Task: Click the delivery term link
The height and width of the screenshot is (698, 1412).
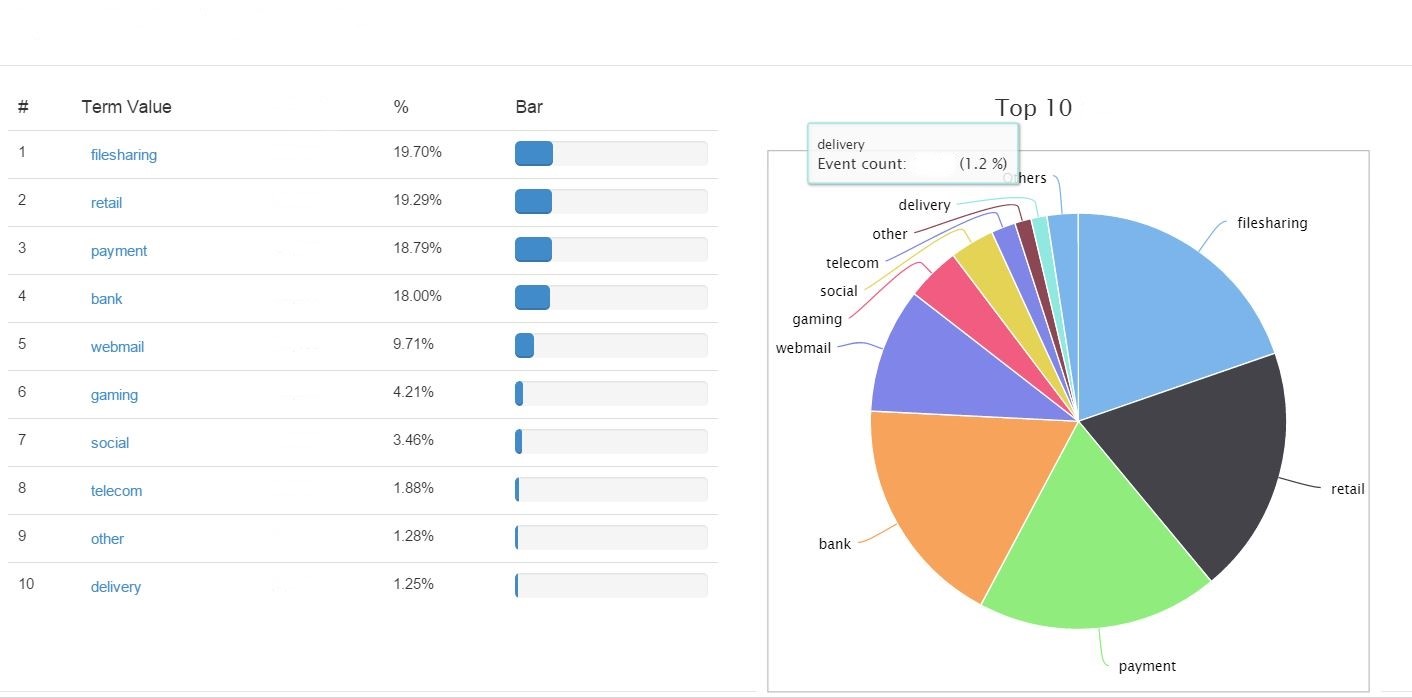Action: (115, 587)
